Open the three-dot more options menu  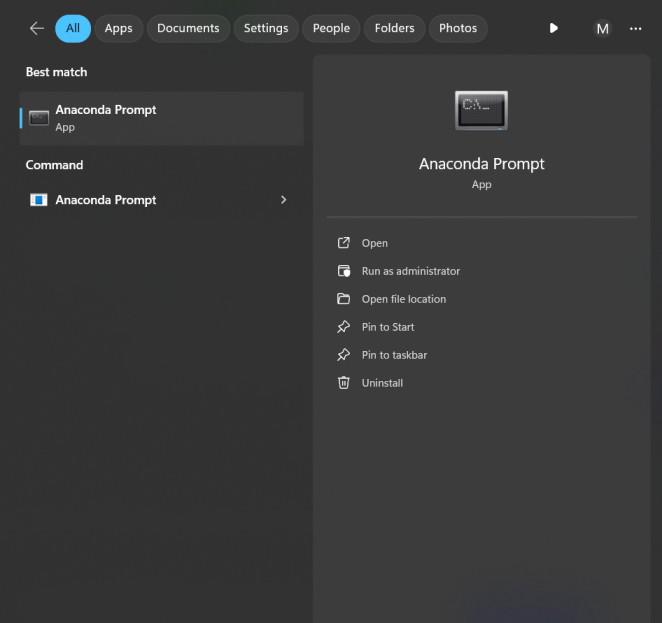(635, 29)
